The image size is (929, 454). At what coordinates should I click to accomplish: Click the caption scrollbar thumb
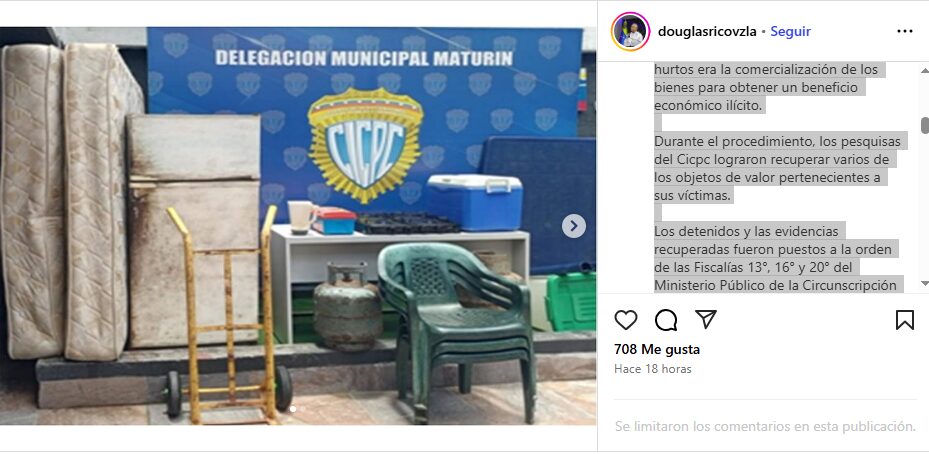[924, 125]
